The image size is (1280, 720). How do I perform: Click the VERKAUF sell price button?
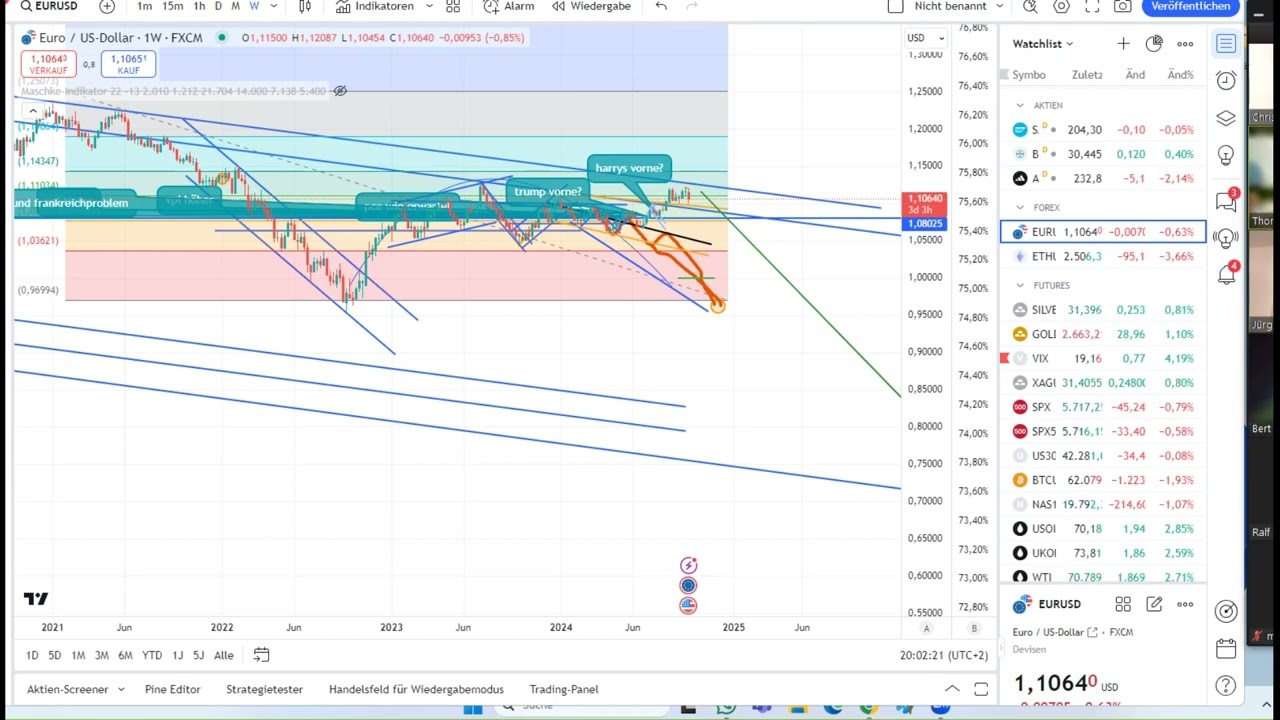tap(48, 64)
